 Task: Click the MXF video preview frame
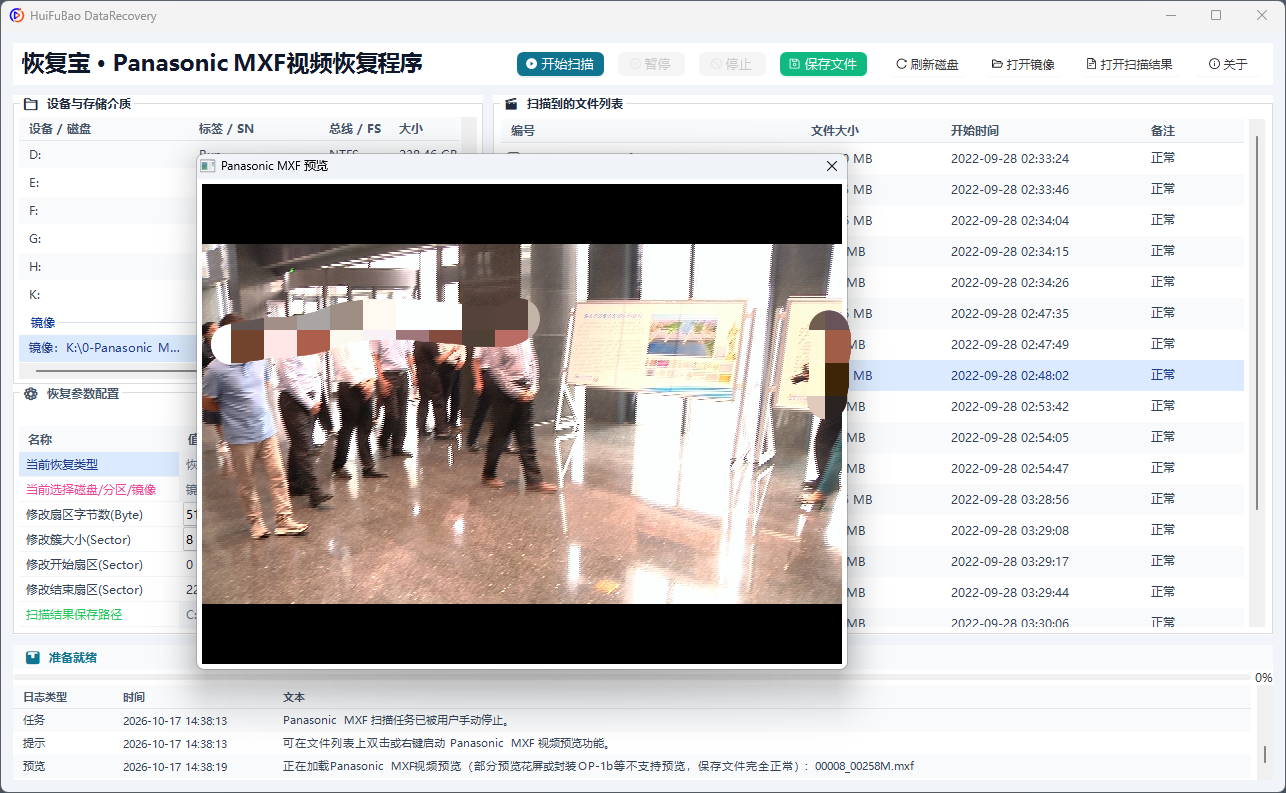tap(522, 424)
